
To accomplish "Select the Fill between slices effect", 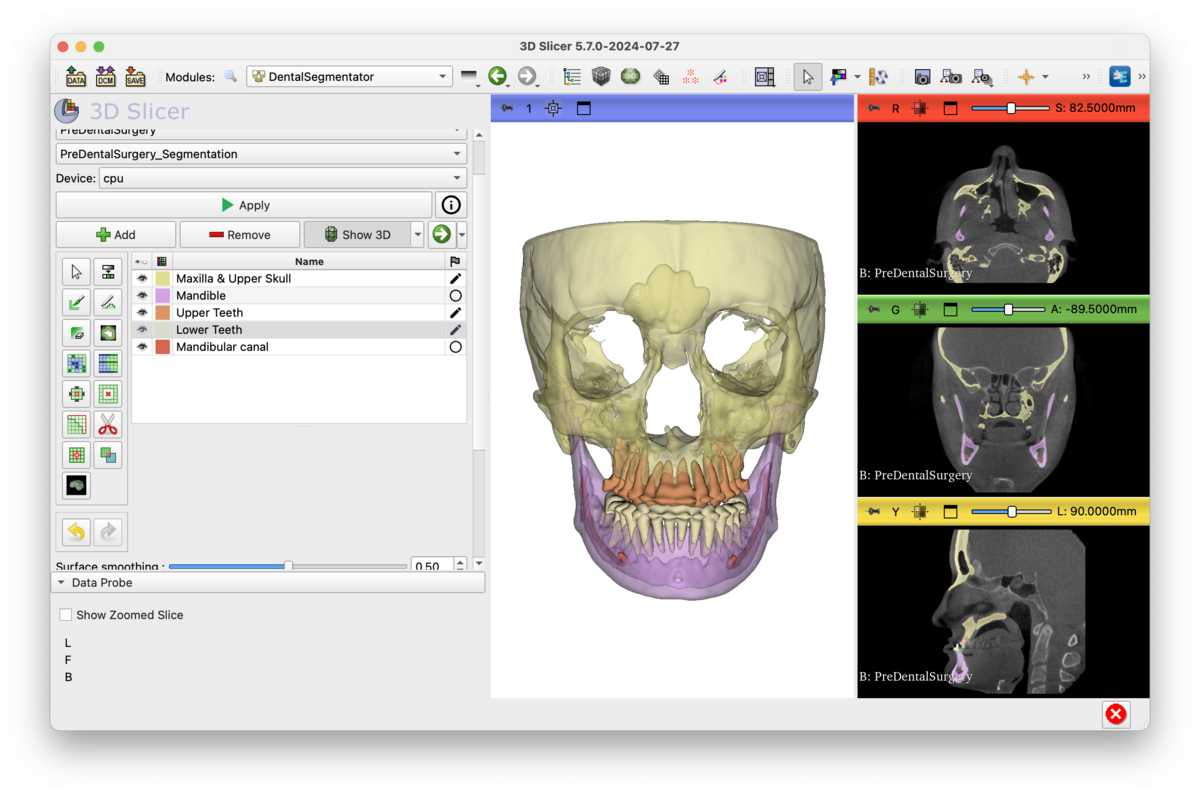I will point(108,364).
